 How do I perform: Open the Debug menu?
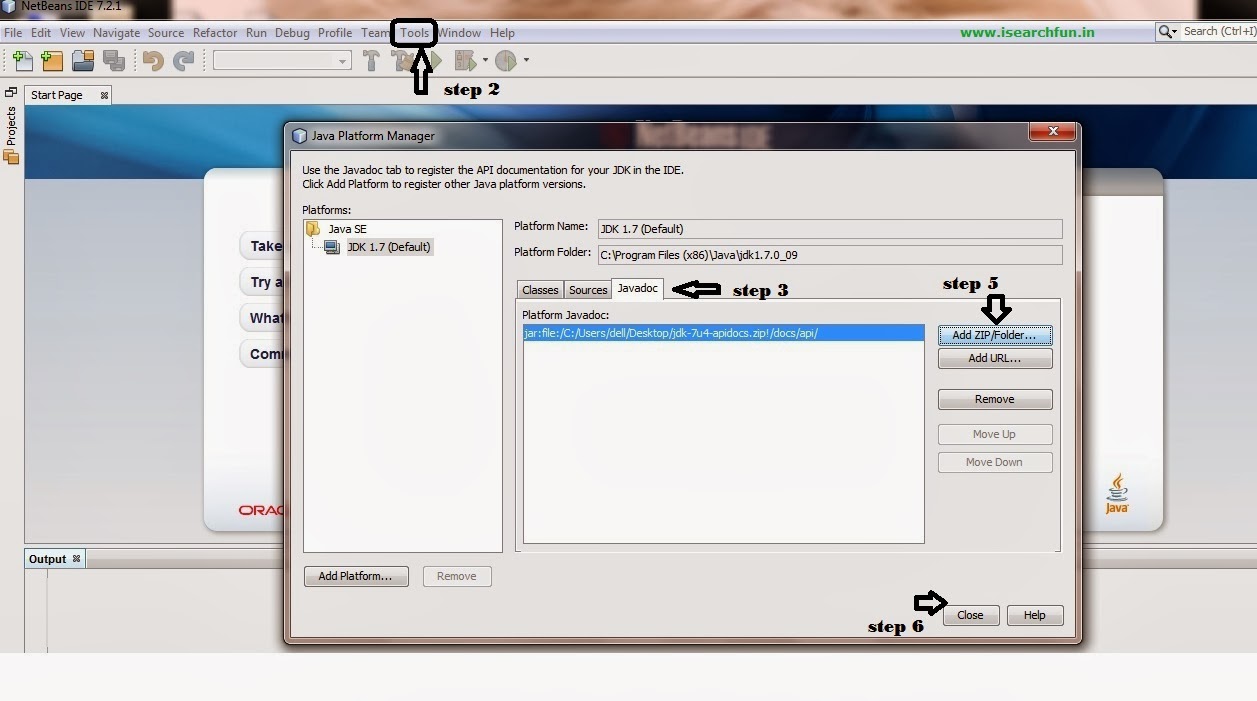tap(292, 33)
